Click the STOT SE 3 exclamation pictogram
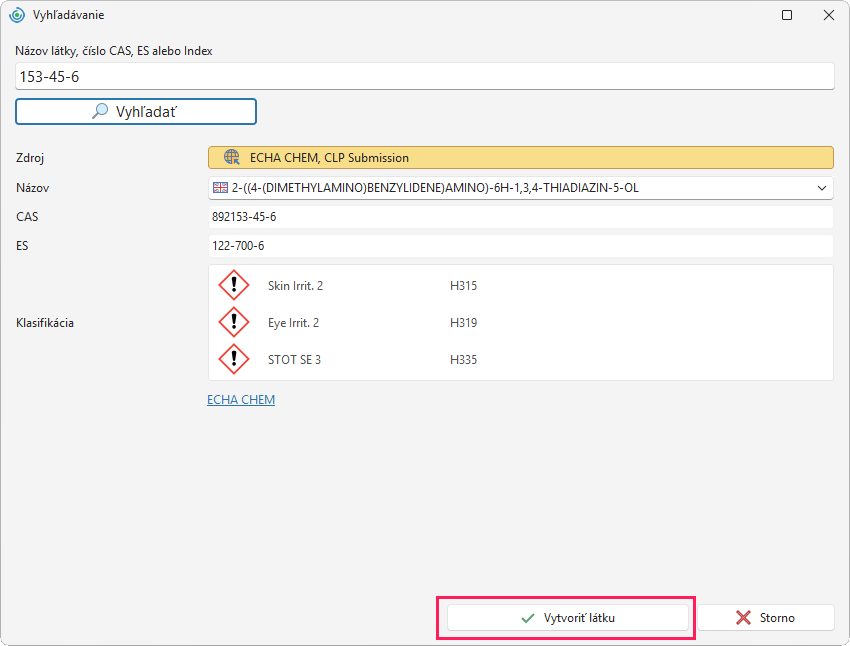Screen dimensions: 850x646 pos(234,359)
